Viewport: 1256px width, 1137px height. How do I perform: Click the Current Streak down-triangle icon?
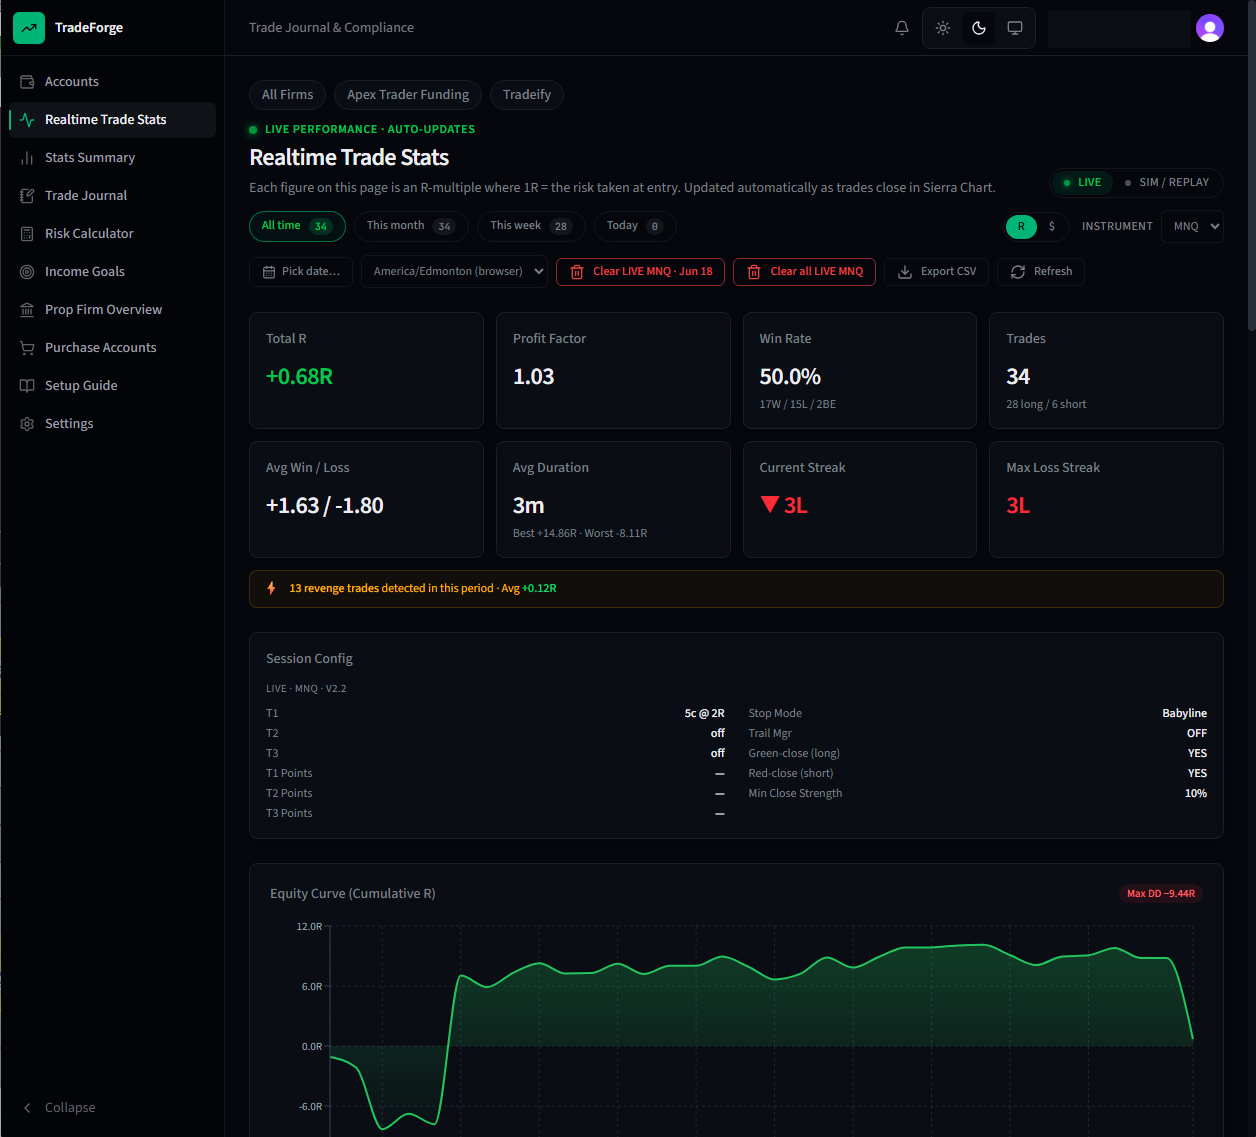(x=769, y=504)
